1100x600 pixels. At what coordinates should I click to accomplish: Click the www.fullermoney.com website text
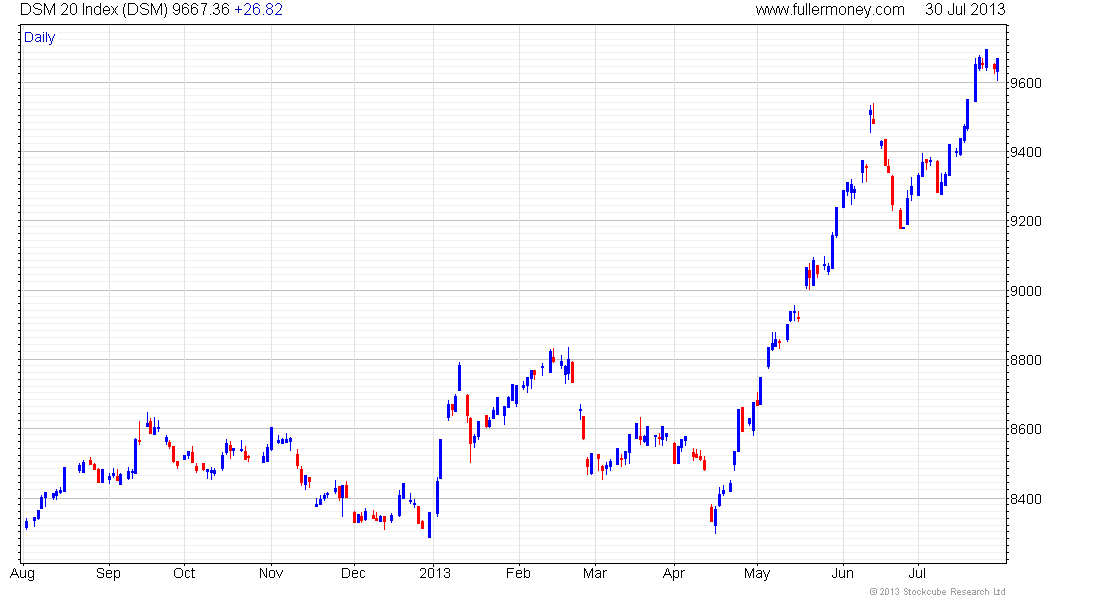click(x=830, y=10)
